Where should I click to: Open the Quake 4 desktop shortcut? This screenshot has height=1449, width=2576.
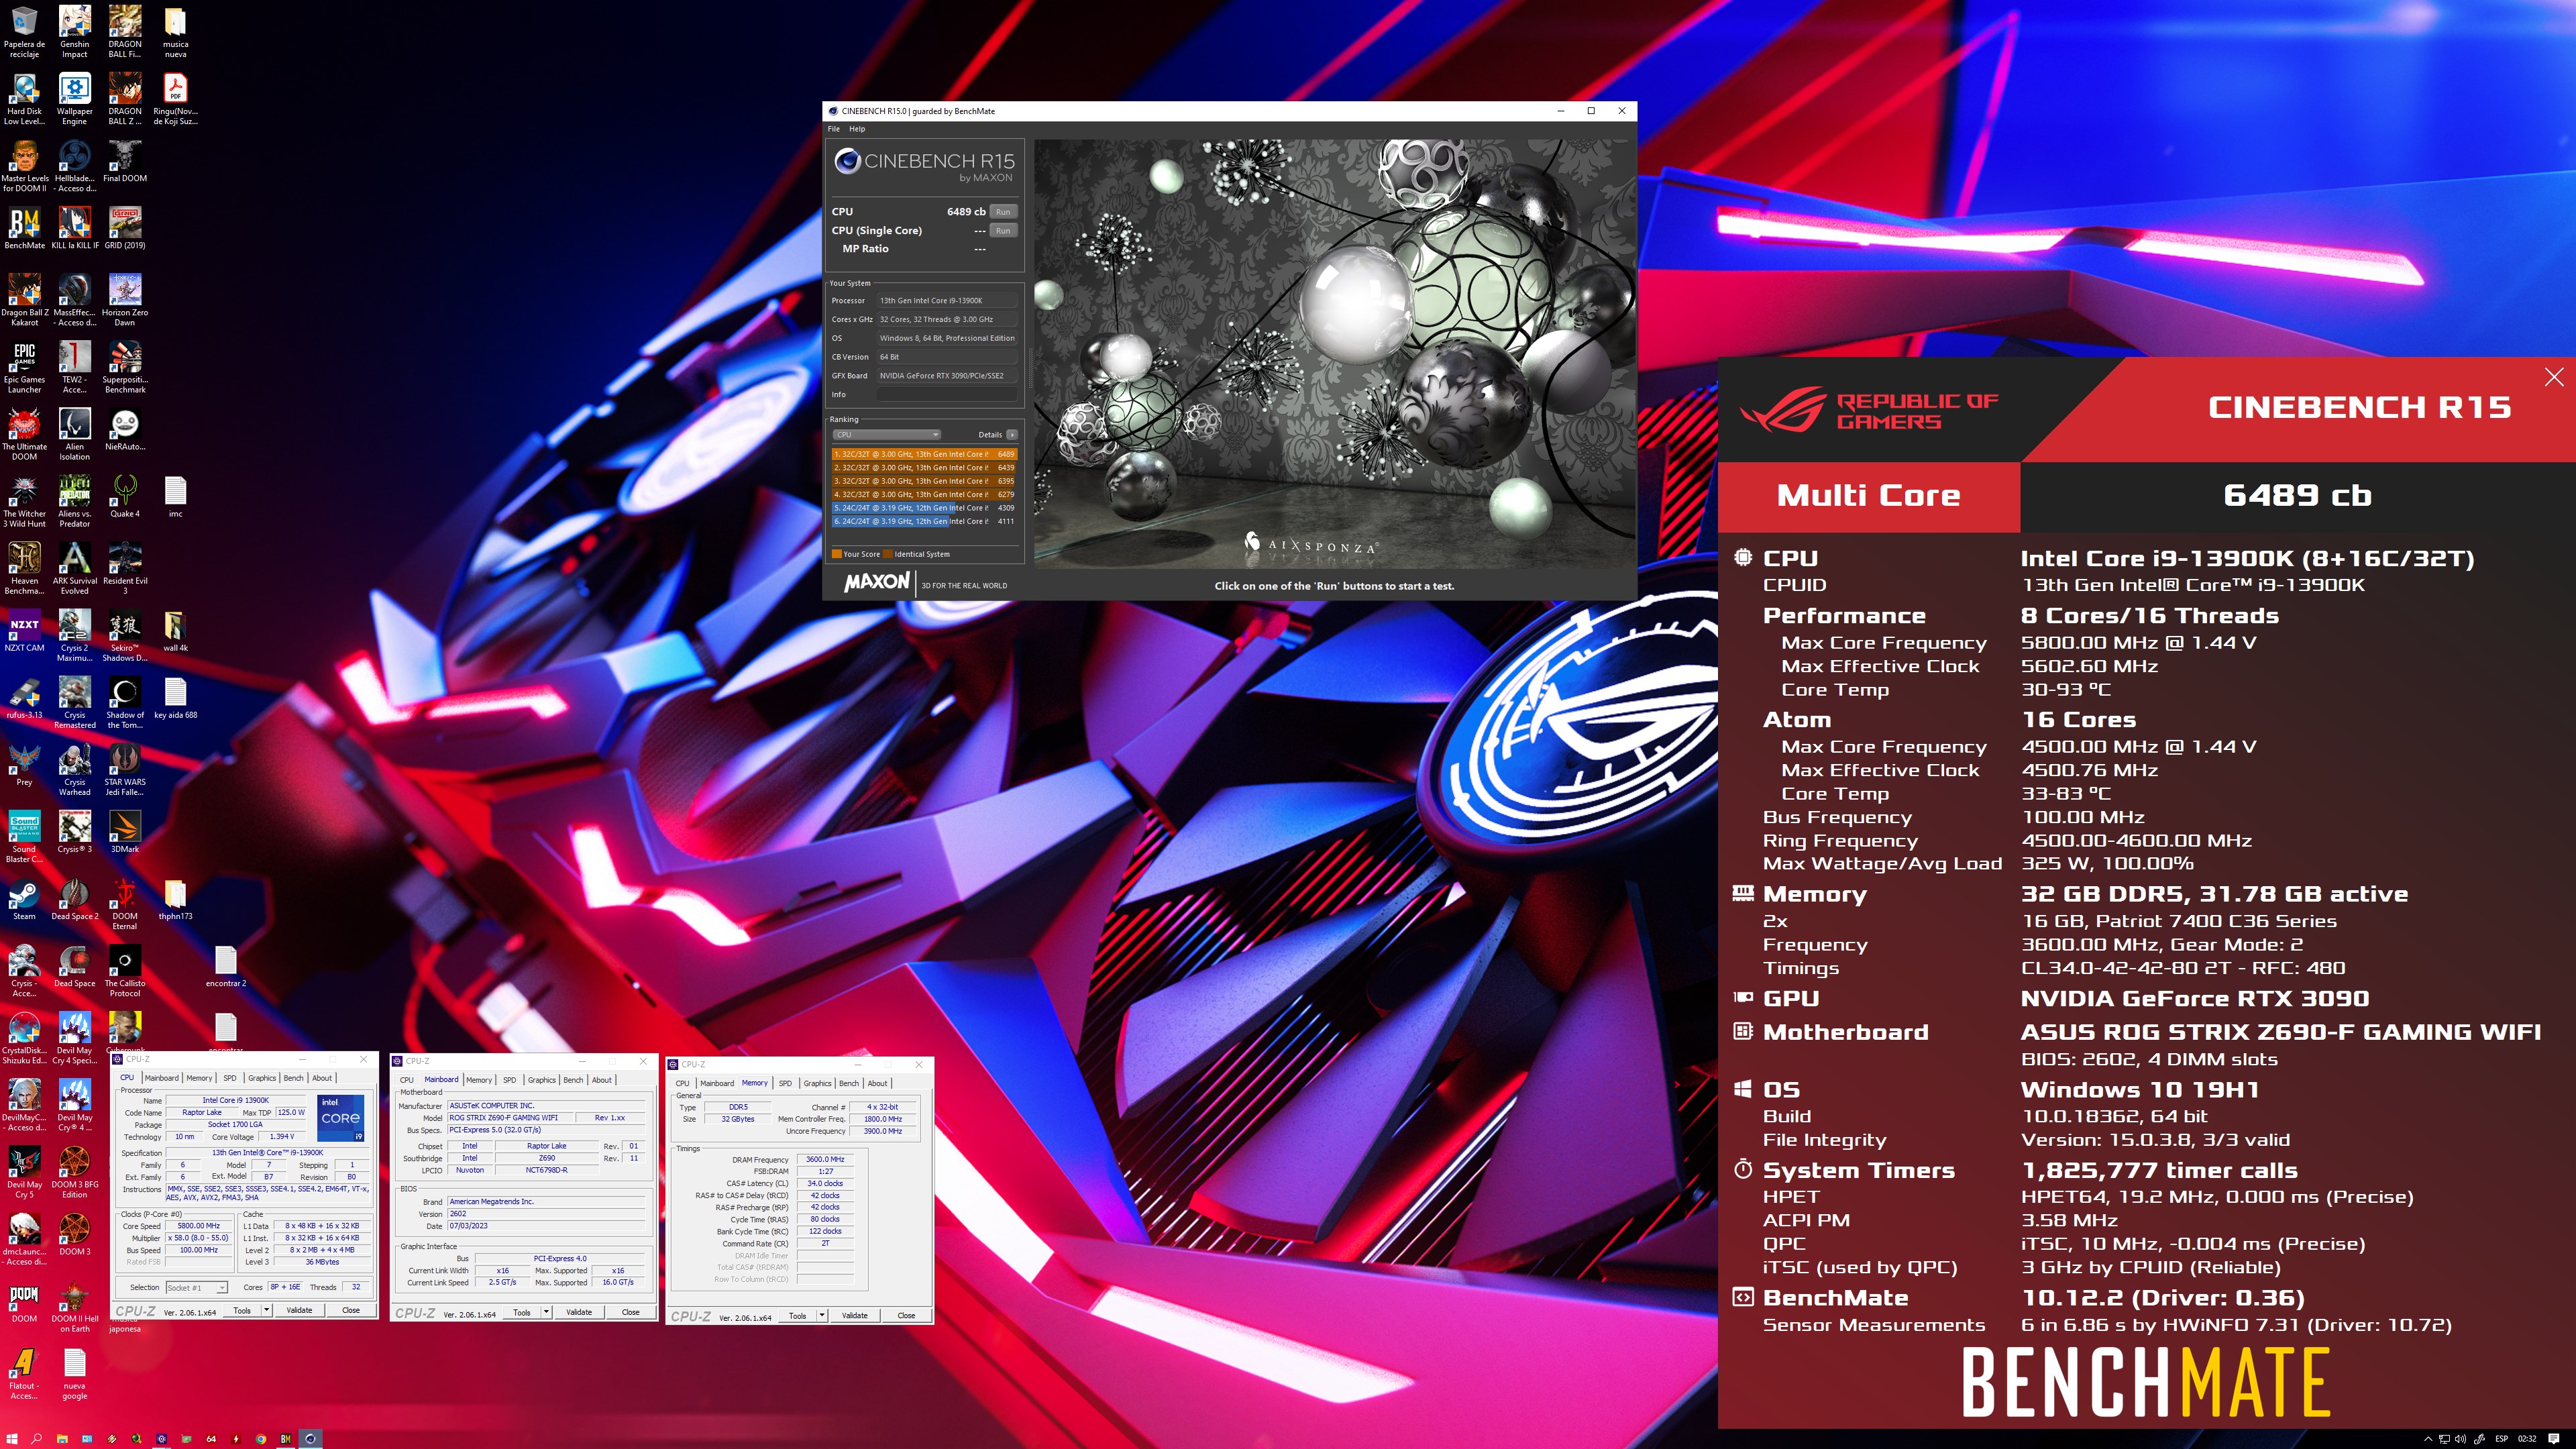pos(125,496)
